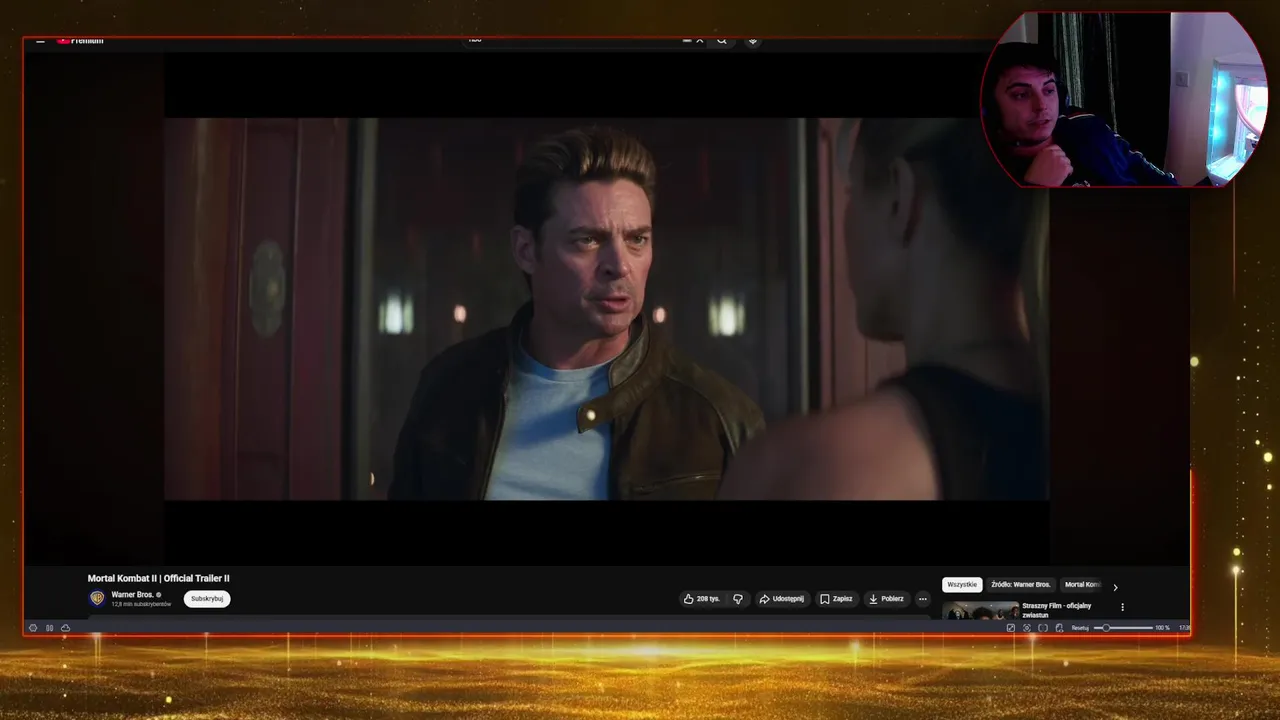The image size is (1280, 720).
Task: Click the browser status bar panel icon
Action: [49, 628]
